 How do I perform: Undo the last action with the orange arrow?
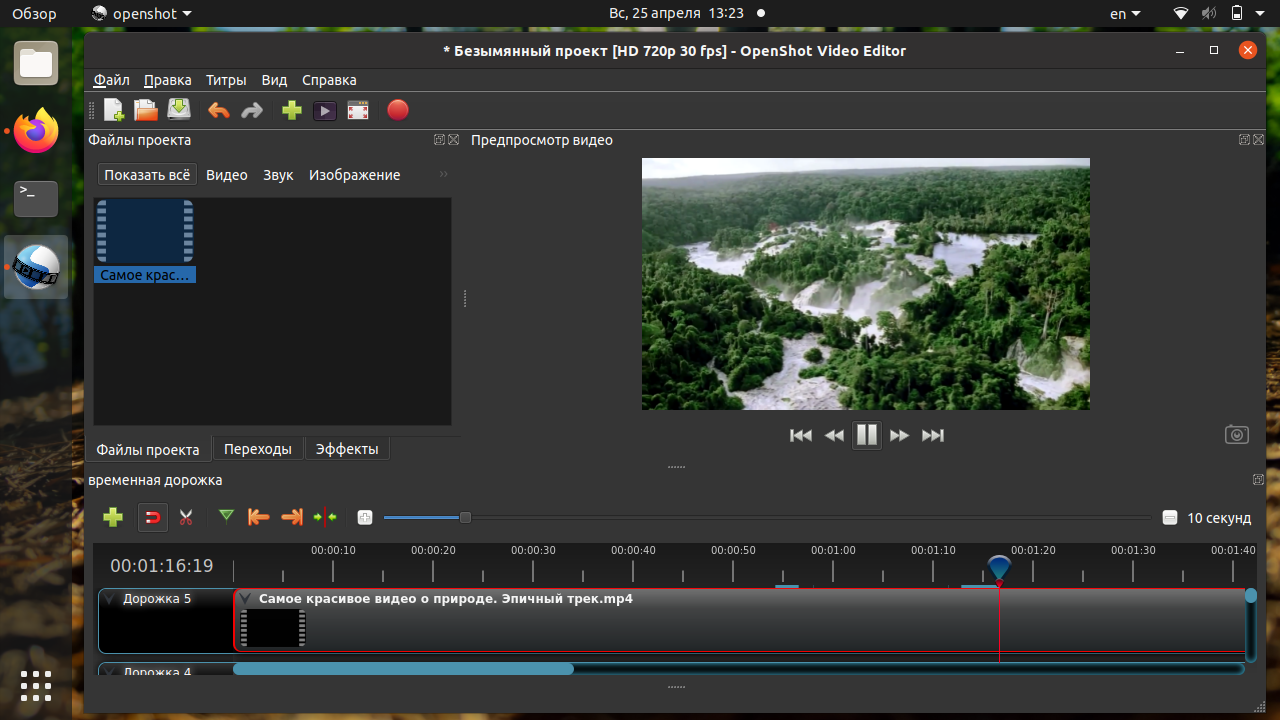[x=218, y=110]
